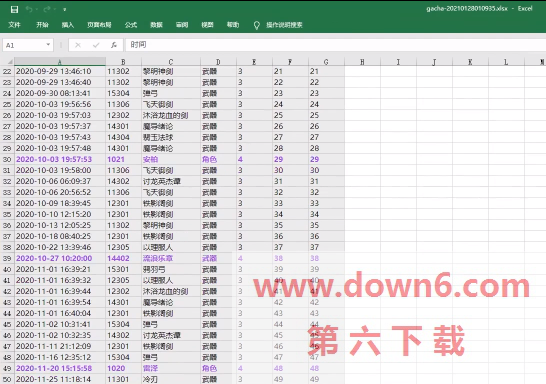Switch to the 视图 ribbon tab
Image resolution: width=546 pixels, height=384 pixels.
point(207,25)
